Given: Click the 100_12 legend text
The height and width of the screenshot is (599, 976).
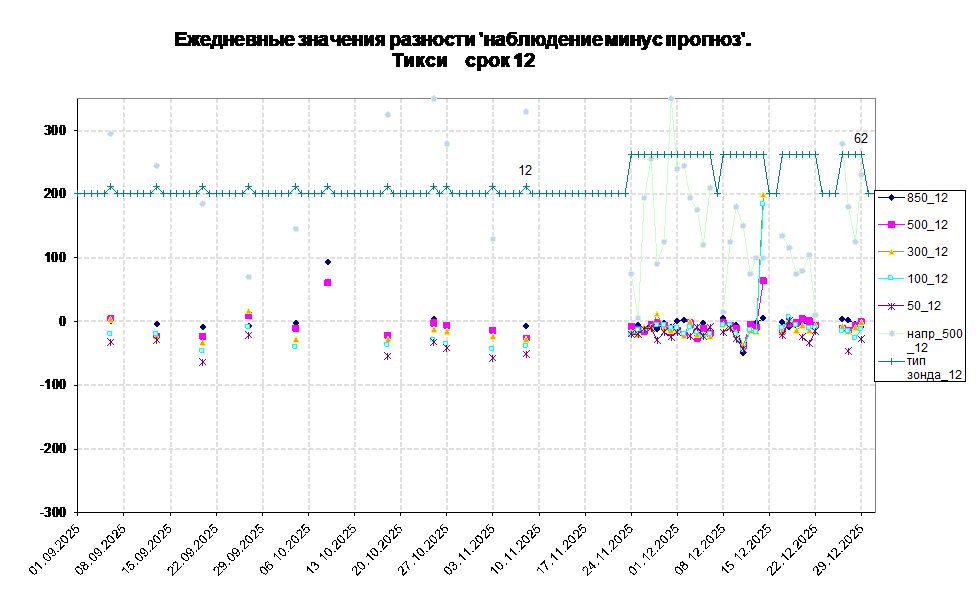Looking at the screenshot, I should pyautogui.click(x=927, y=279).
